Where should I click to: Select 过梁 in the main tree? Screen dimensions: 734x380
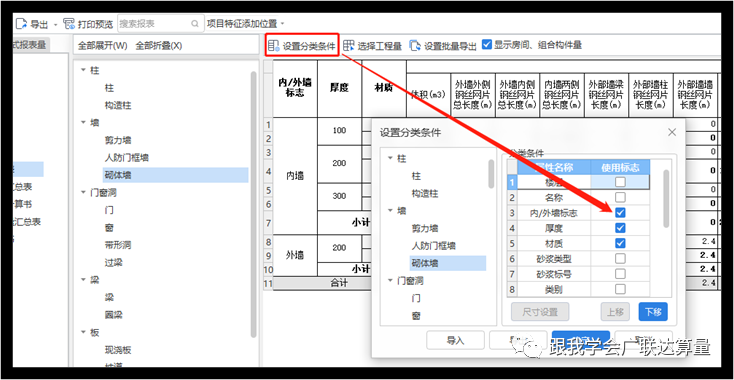point(114,263)
